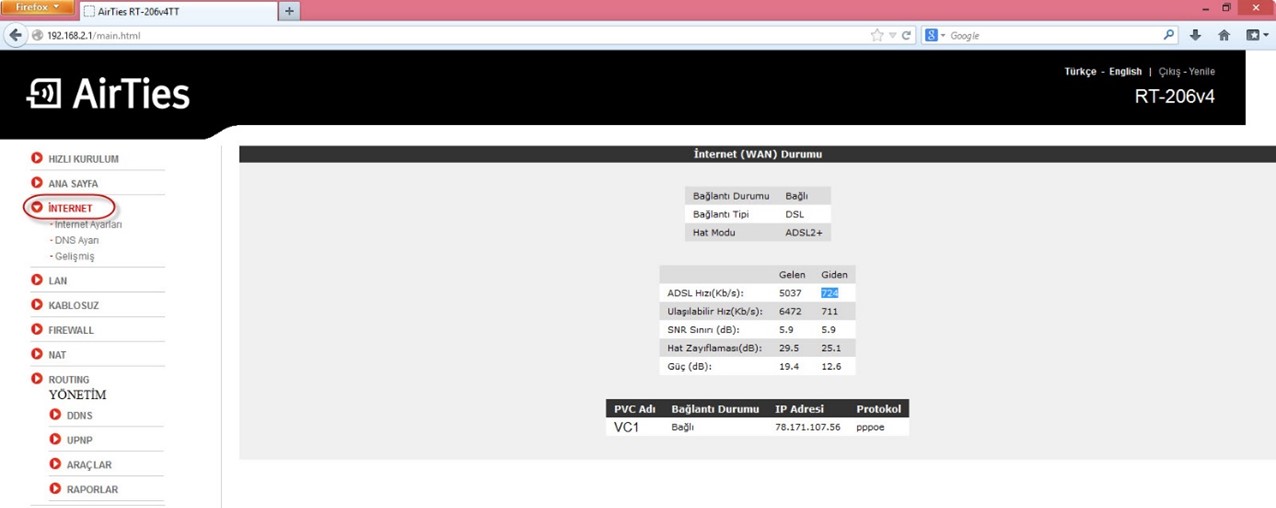Screen dimensions: 1276x508
Task: Open RAPORLAR menu
Action: [92, 489]
